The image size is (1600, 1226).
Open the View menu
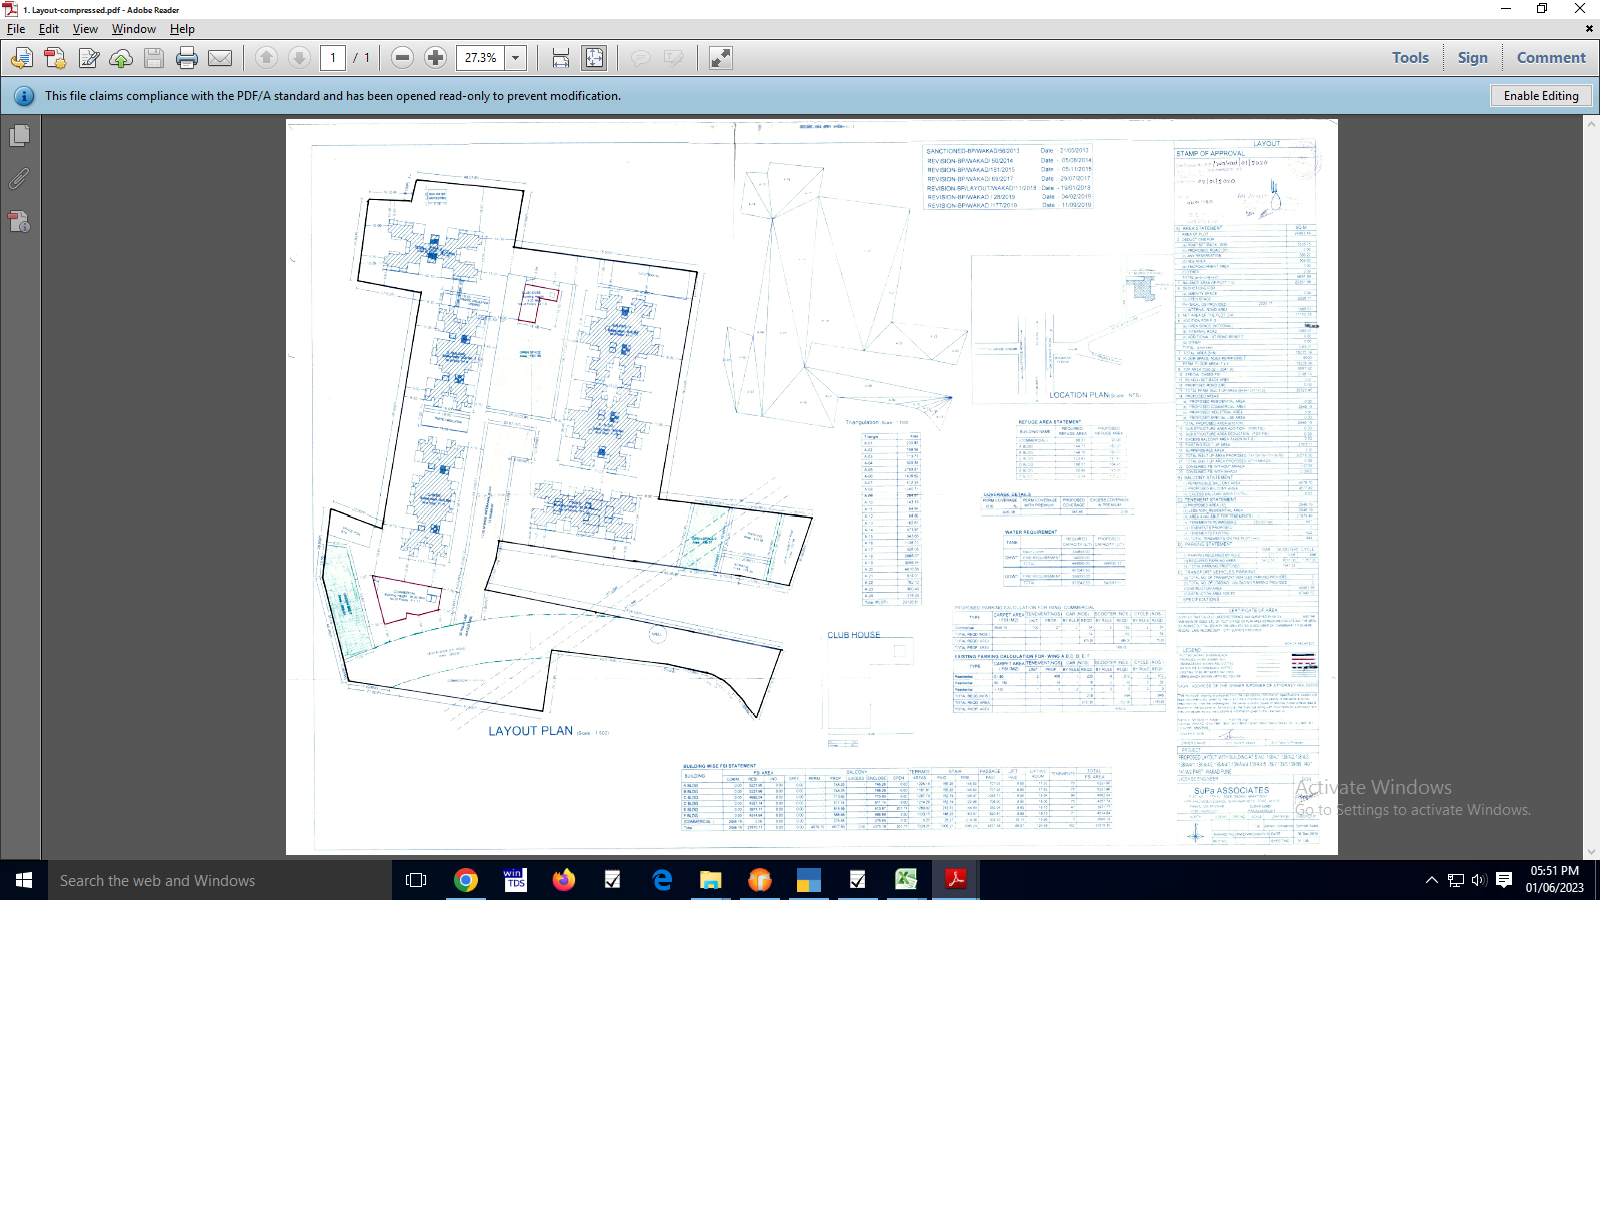(85, 29)
